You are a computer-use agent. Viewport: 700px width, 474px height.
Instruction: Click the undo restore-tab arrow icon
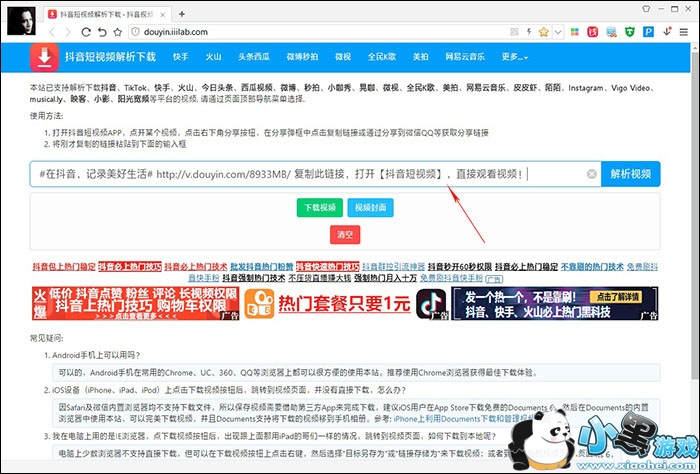tap(102, 32)
